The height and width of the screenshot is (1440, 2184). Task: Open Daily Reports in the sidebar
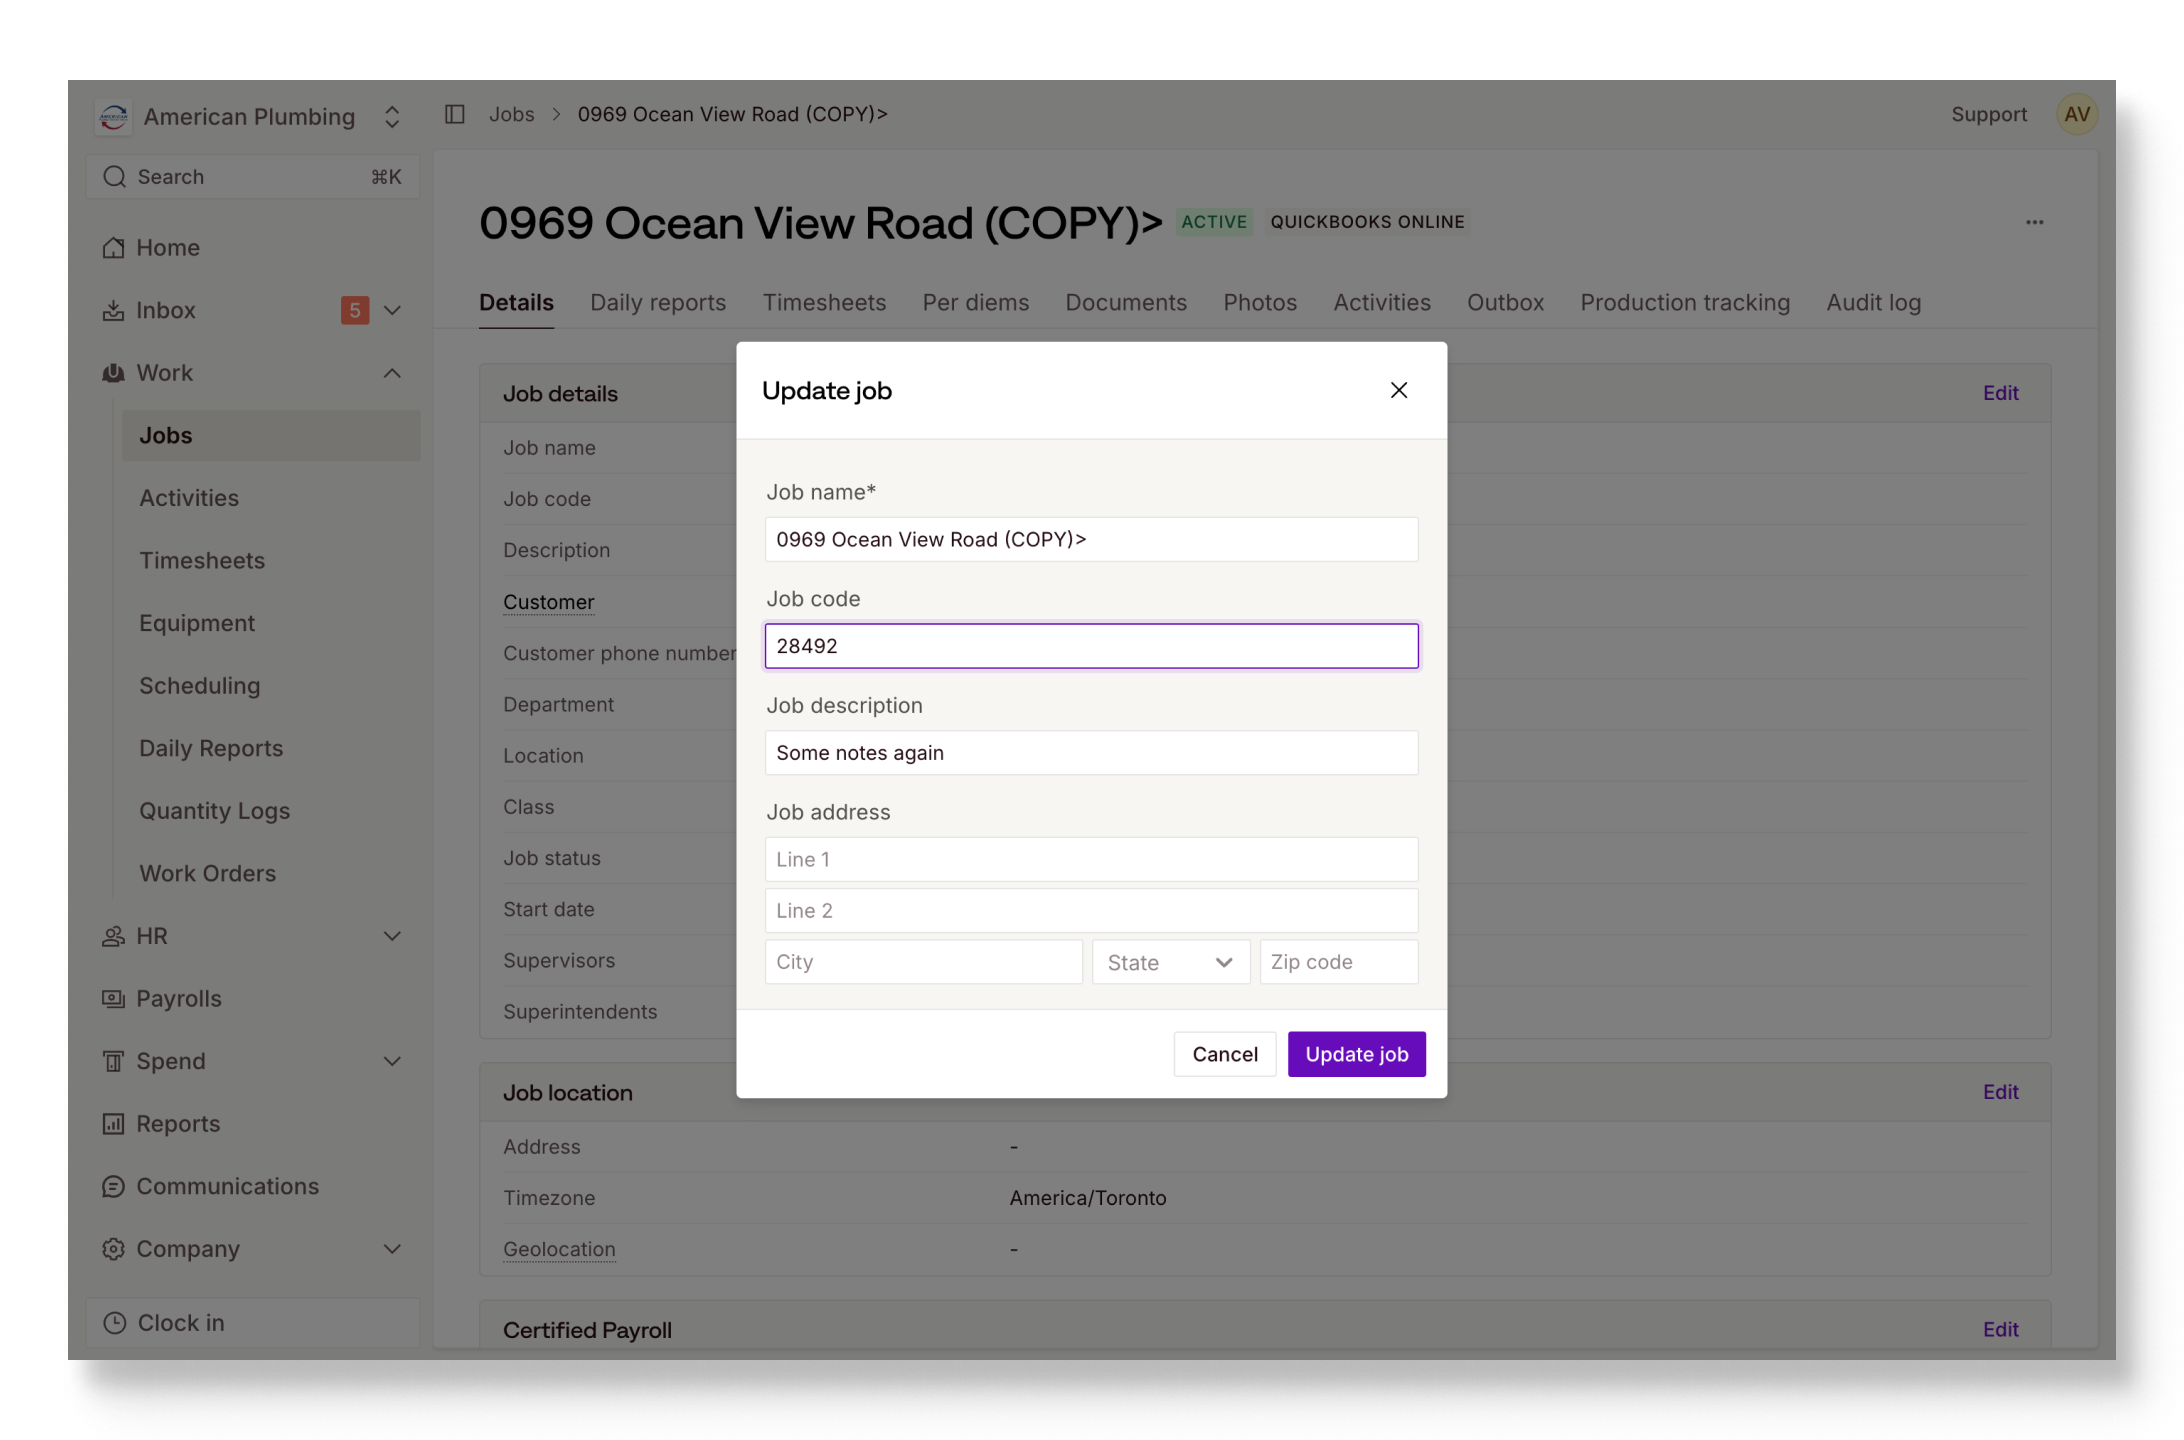211,748
